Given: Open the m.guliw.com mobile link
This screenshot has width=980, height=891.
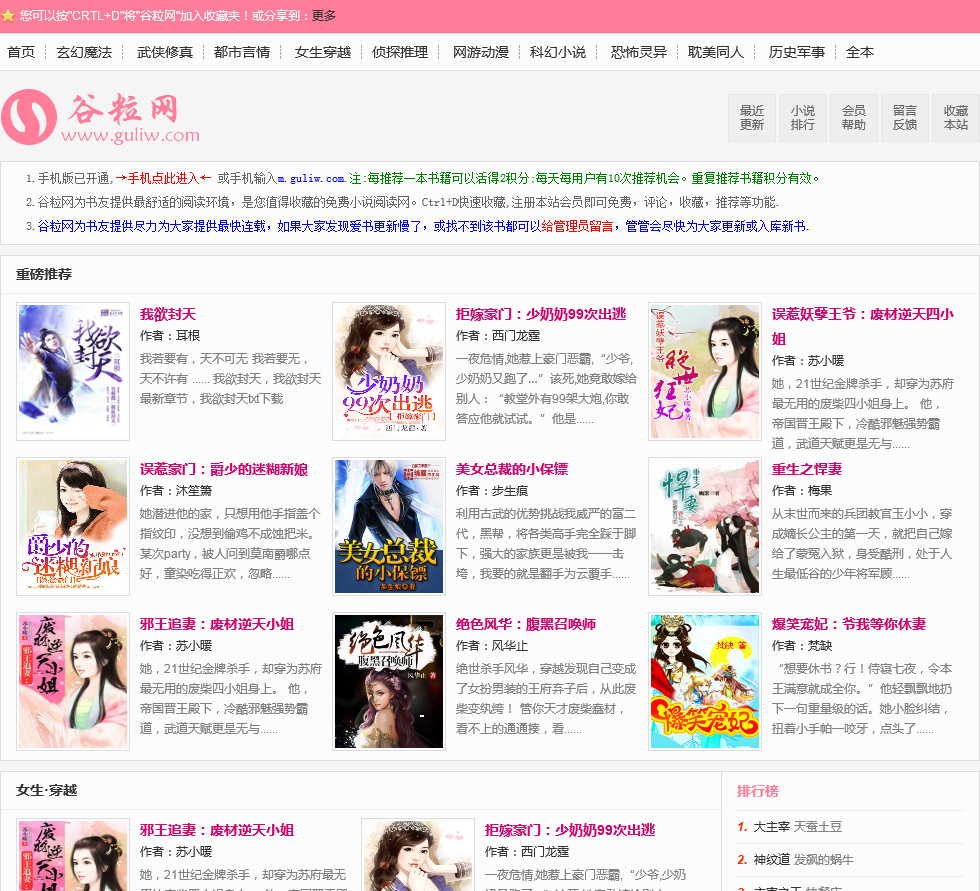Looking at the screenshot, I should click(x=311, y=179).
